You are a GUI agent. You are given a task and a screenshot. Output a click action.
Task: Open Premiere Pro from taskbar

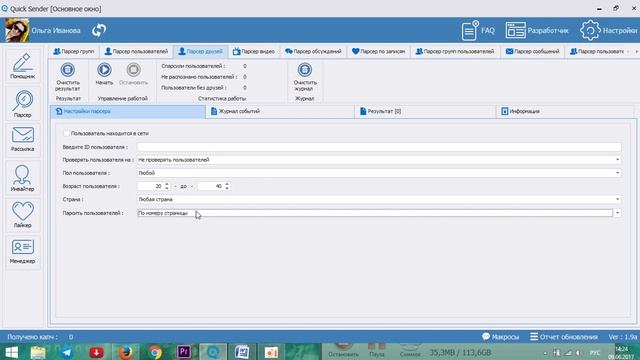(x=184, y=352)
